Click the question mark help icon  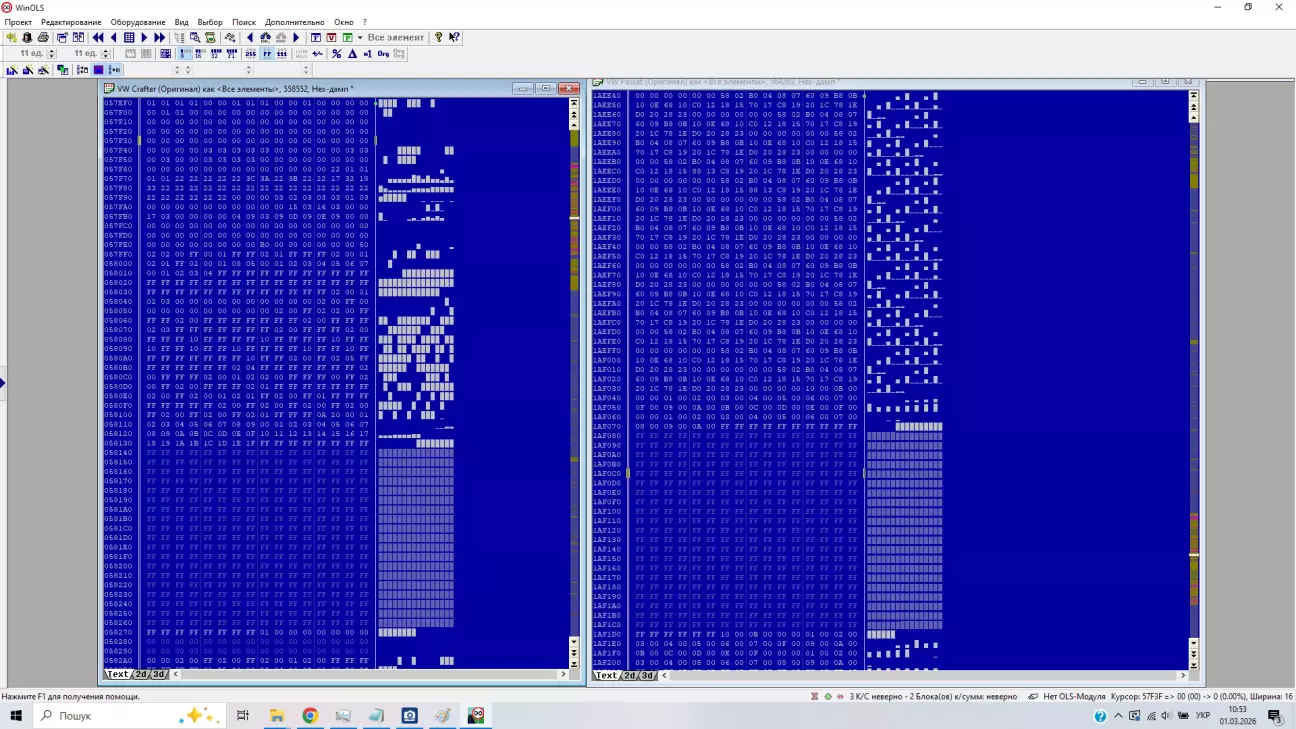pos(438,37)
